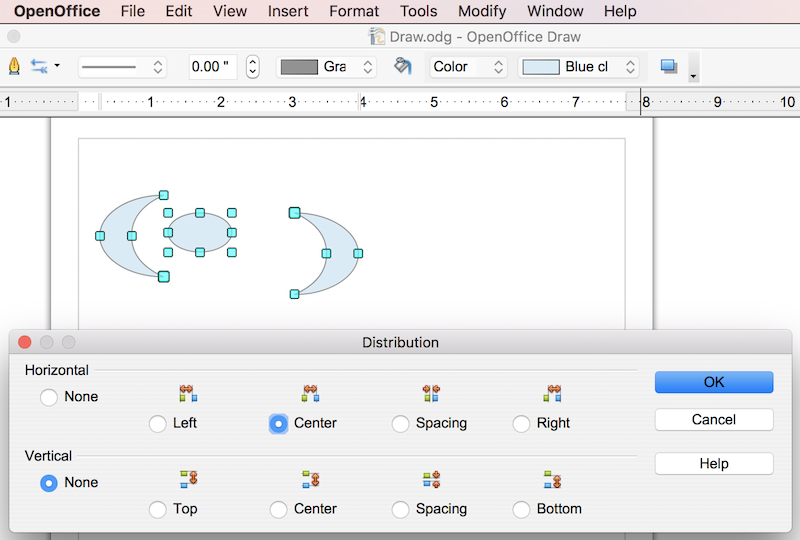Viewport: 800px width, 540px height.
Task: Click the horizontal Left distribution icon
Action: 188,394
